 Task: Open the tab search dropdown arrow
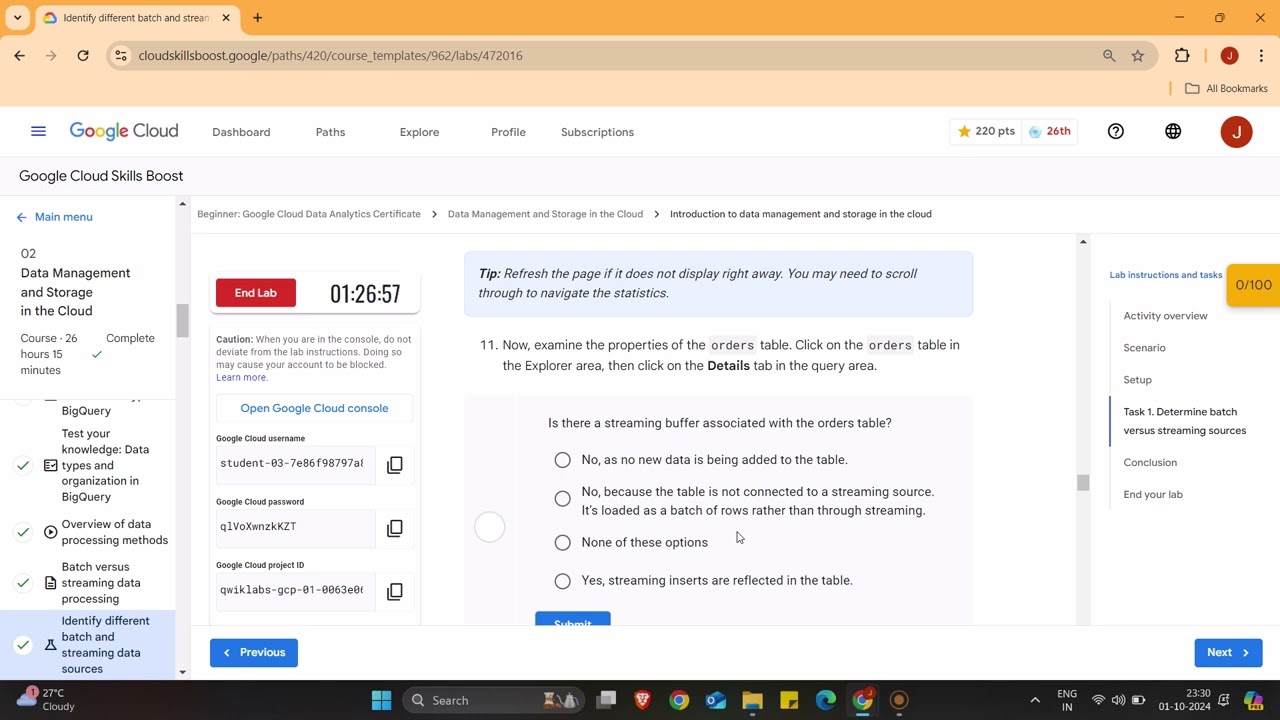pos(17,17)
